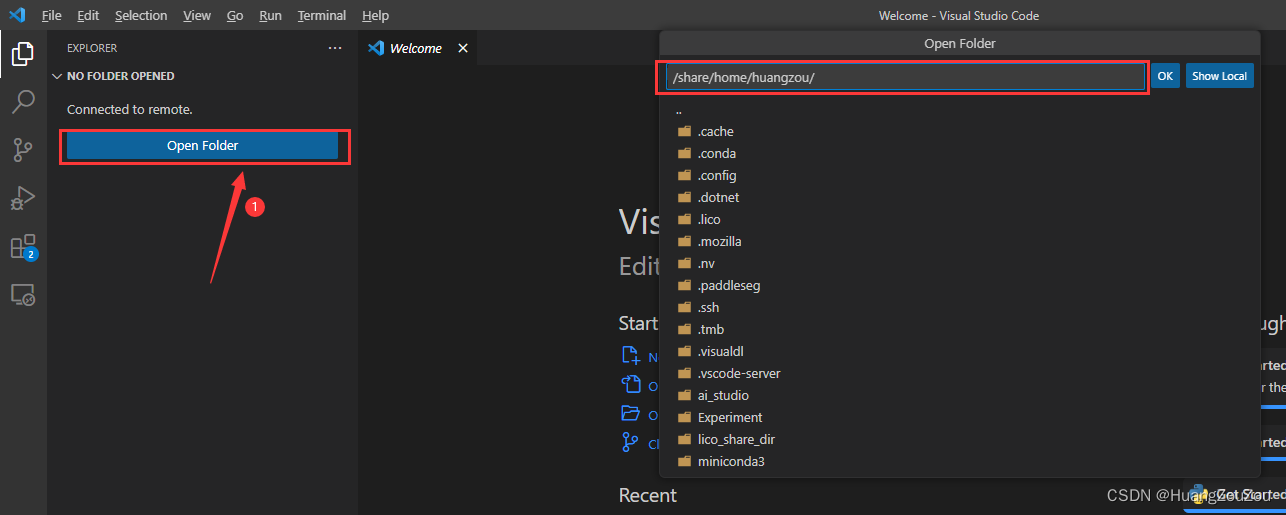
Task: Select the .conda folder
Action: 959,154
